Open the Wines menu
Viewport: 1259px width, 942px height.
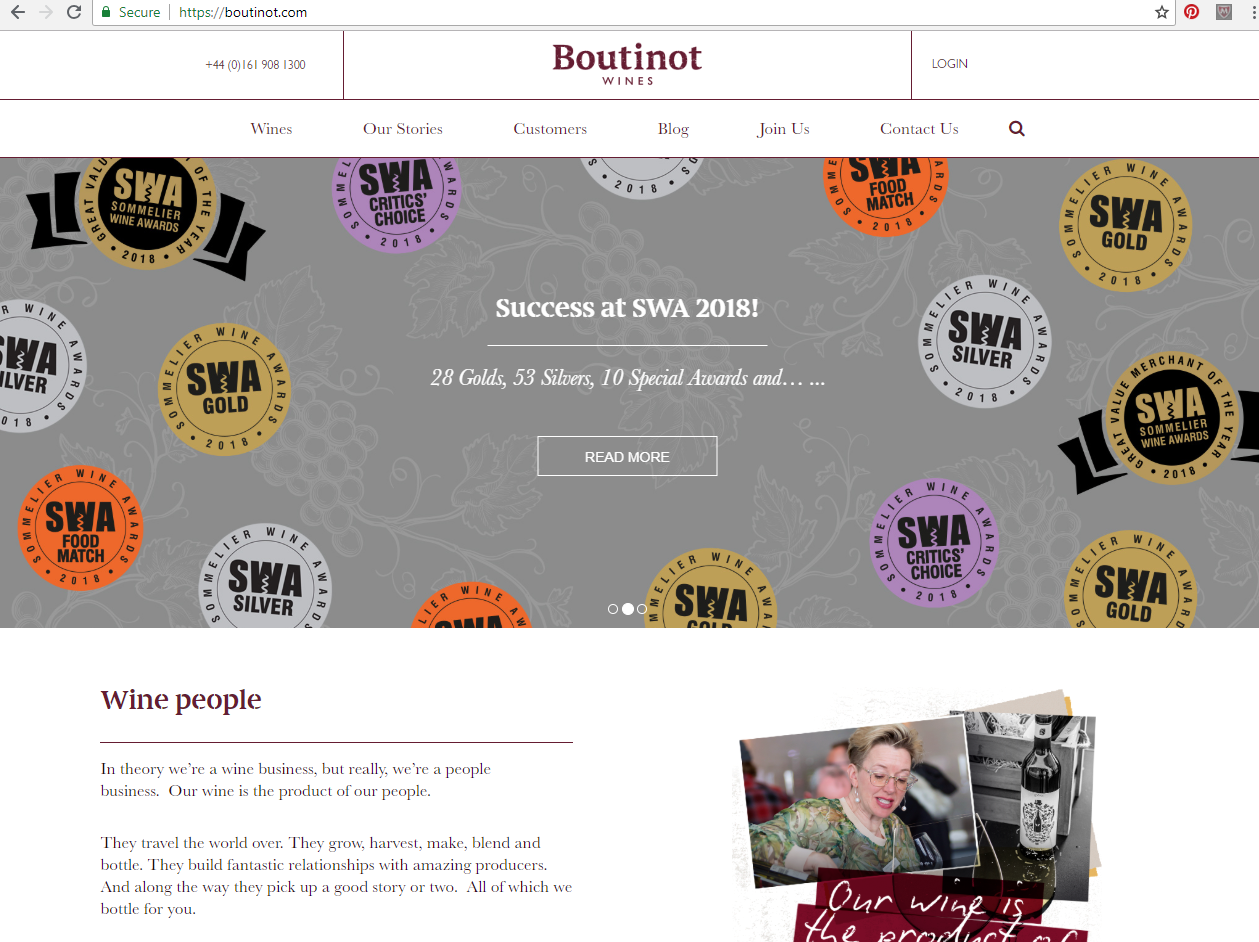coord(271,129)
